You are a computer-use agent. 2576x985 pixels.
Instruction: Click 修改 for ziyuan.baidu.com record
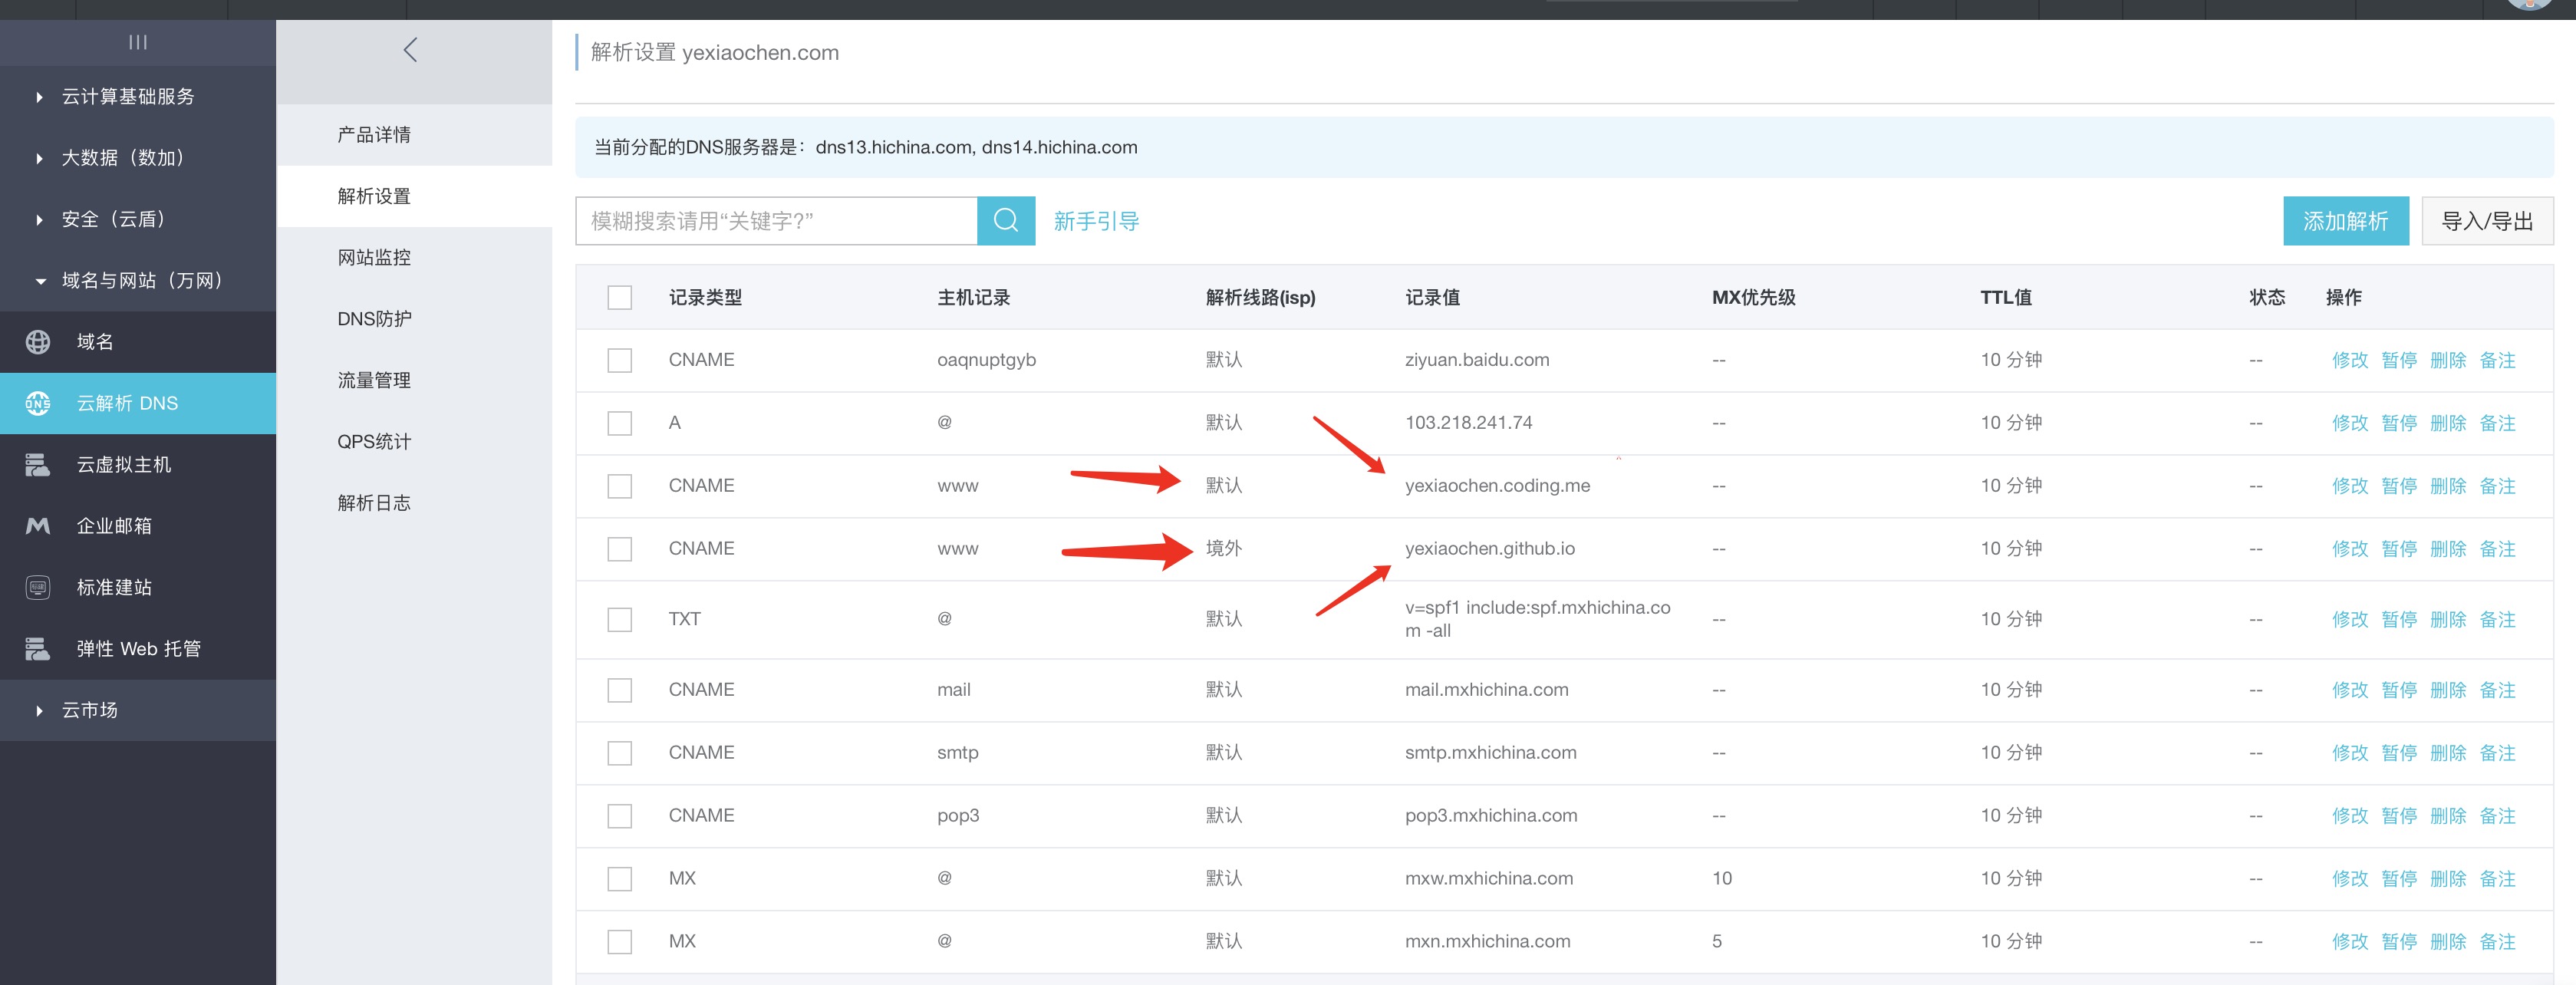pyautogui.click(x=2350, y=360)
